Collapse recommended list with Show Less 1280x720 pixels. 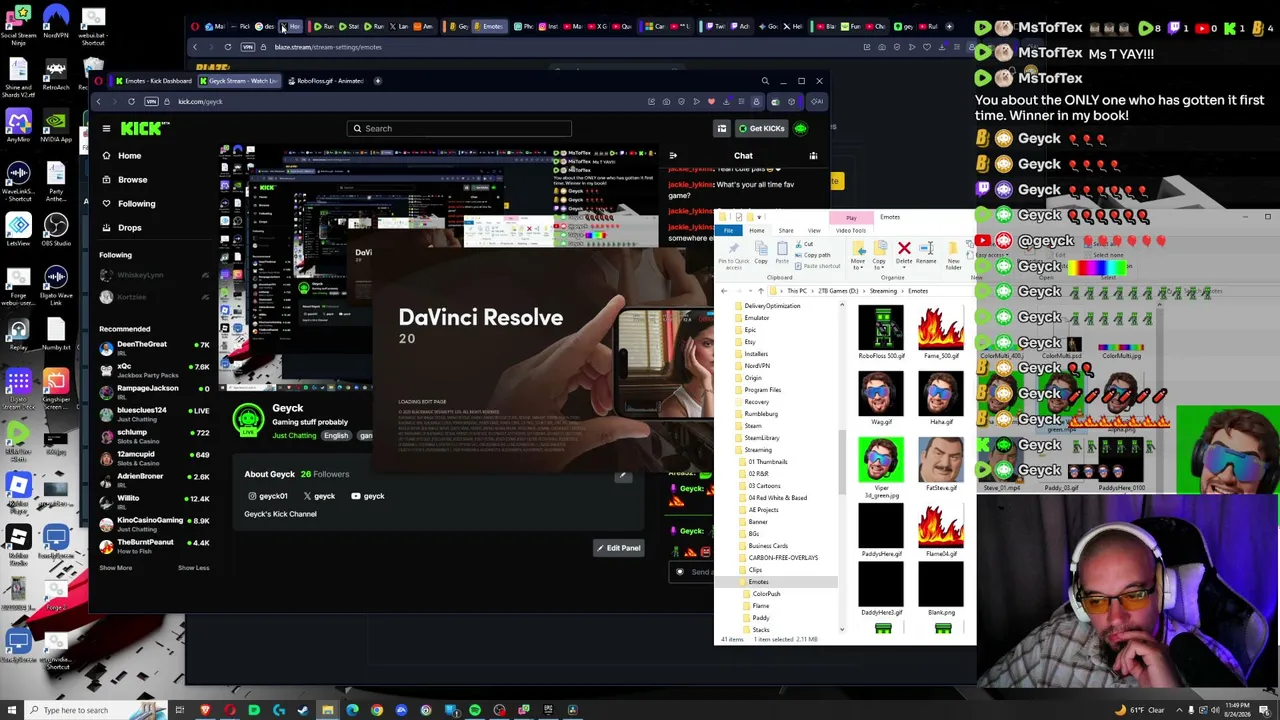[x=193, y=568]
